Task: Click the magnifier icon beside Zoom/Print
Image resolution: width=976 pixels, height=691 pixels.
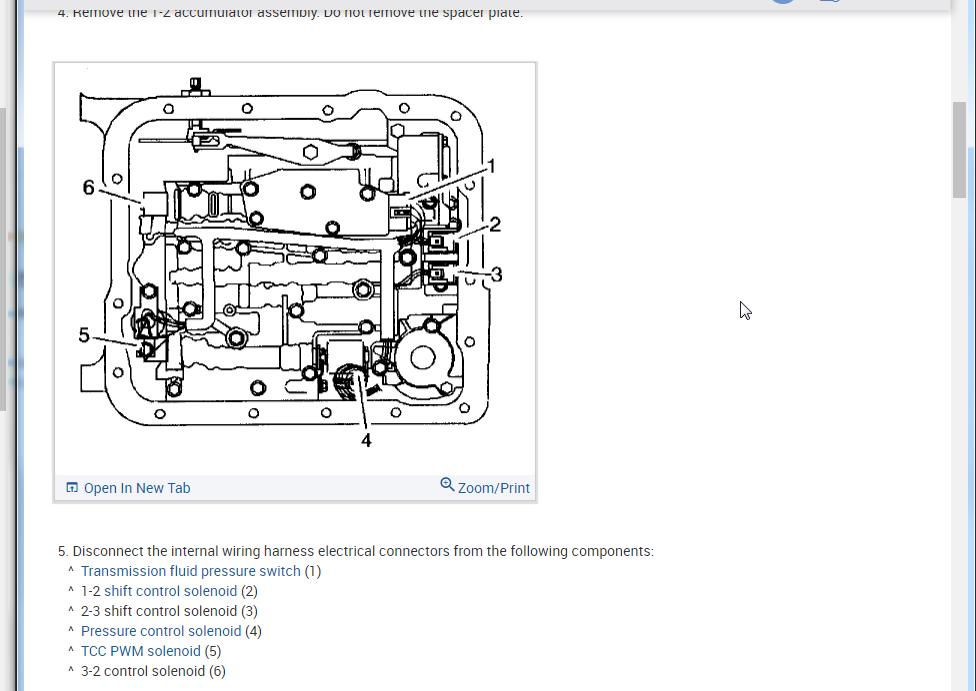Action: click(446, 483)
